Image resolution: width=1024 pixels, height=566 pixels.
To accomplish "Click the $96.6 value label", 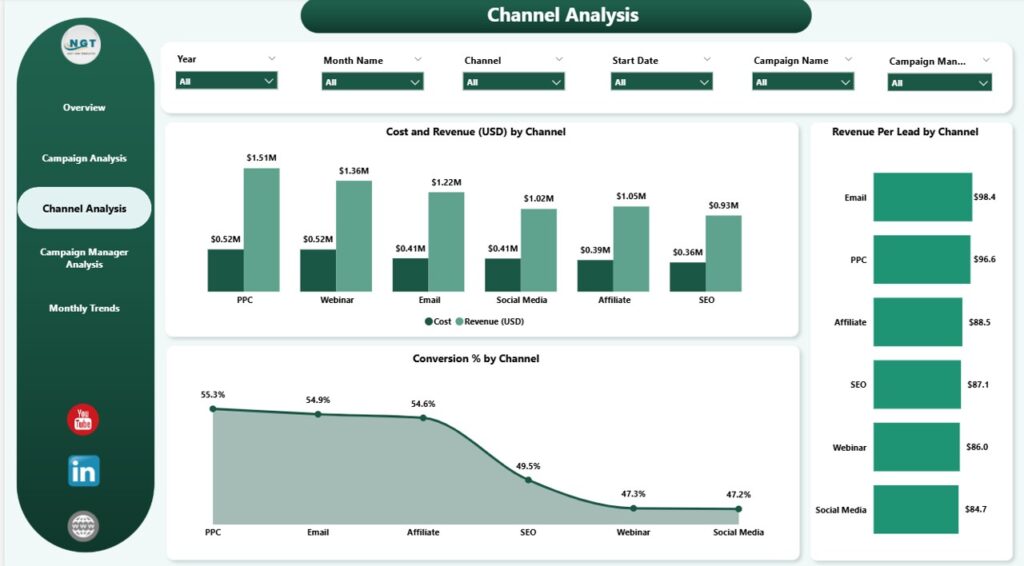I will [x=984, y=259].
